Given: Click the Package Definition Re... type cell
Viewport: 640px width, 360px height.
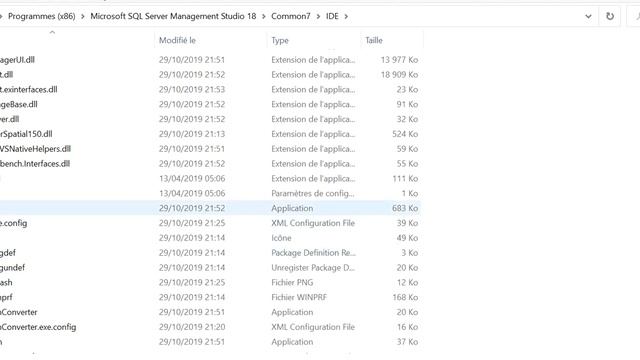Looking at the screenshot, I should pyautogui.click(x=313, y=253).
